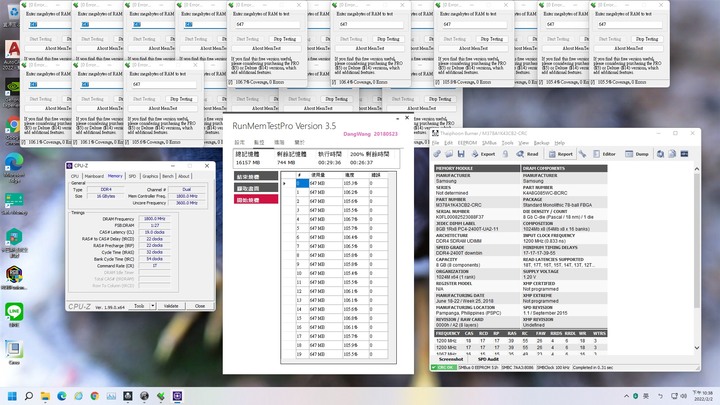Viewport: 720px width, 405px height.
Task: Click the CRC OK status indicator
Action: click(444, 367)
